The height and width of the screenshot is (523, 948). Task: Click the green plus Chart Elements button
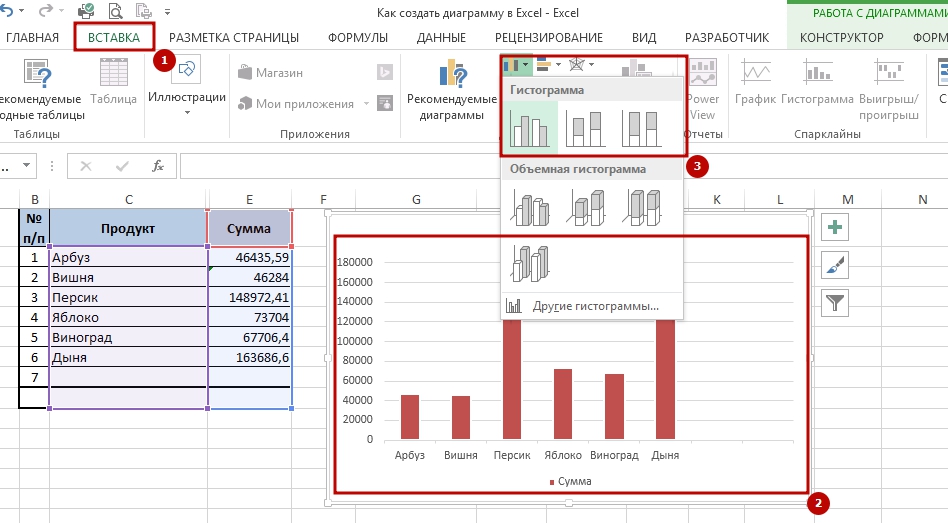(835, 229)
